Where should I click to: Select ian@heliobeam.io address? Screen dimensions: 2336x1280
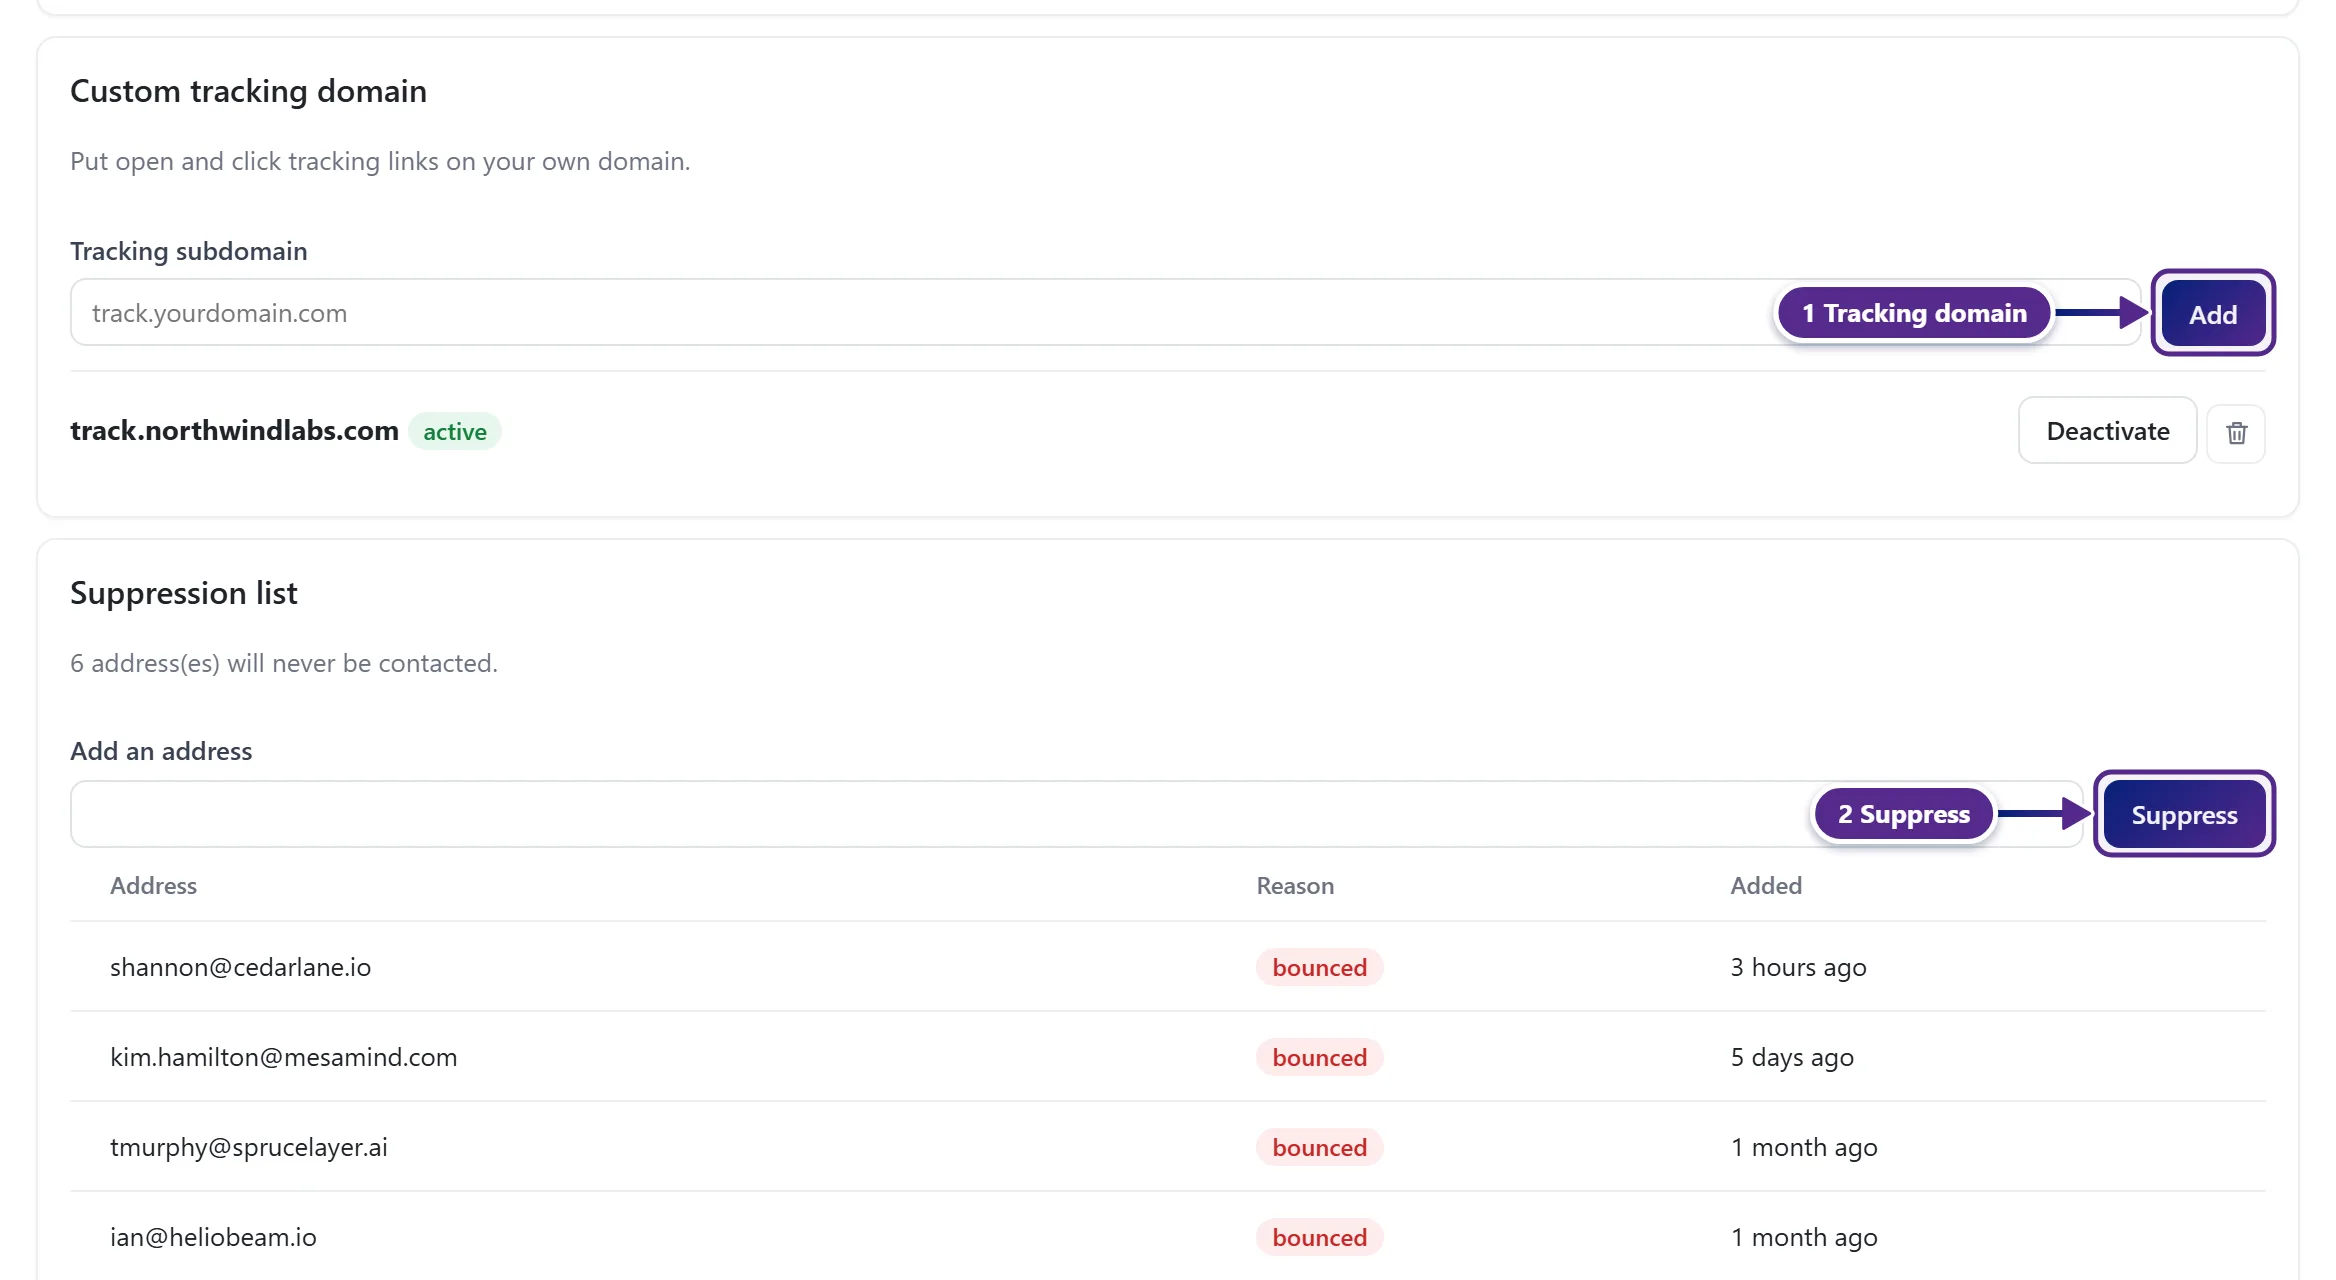[213, 1237]
